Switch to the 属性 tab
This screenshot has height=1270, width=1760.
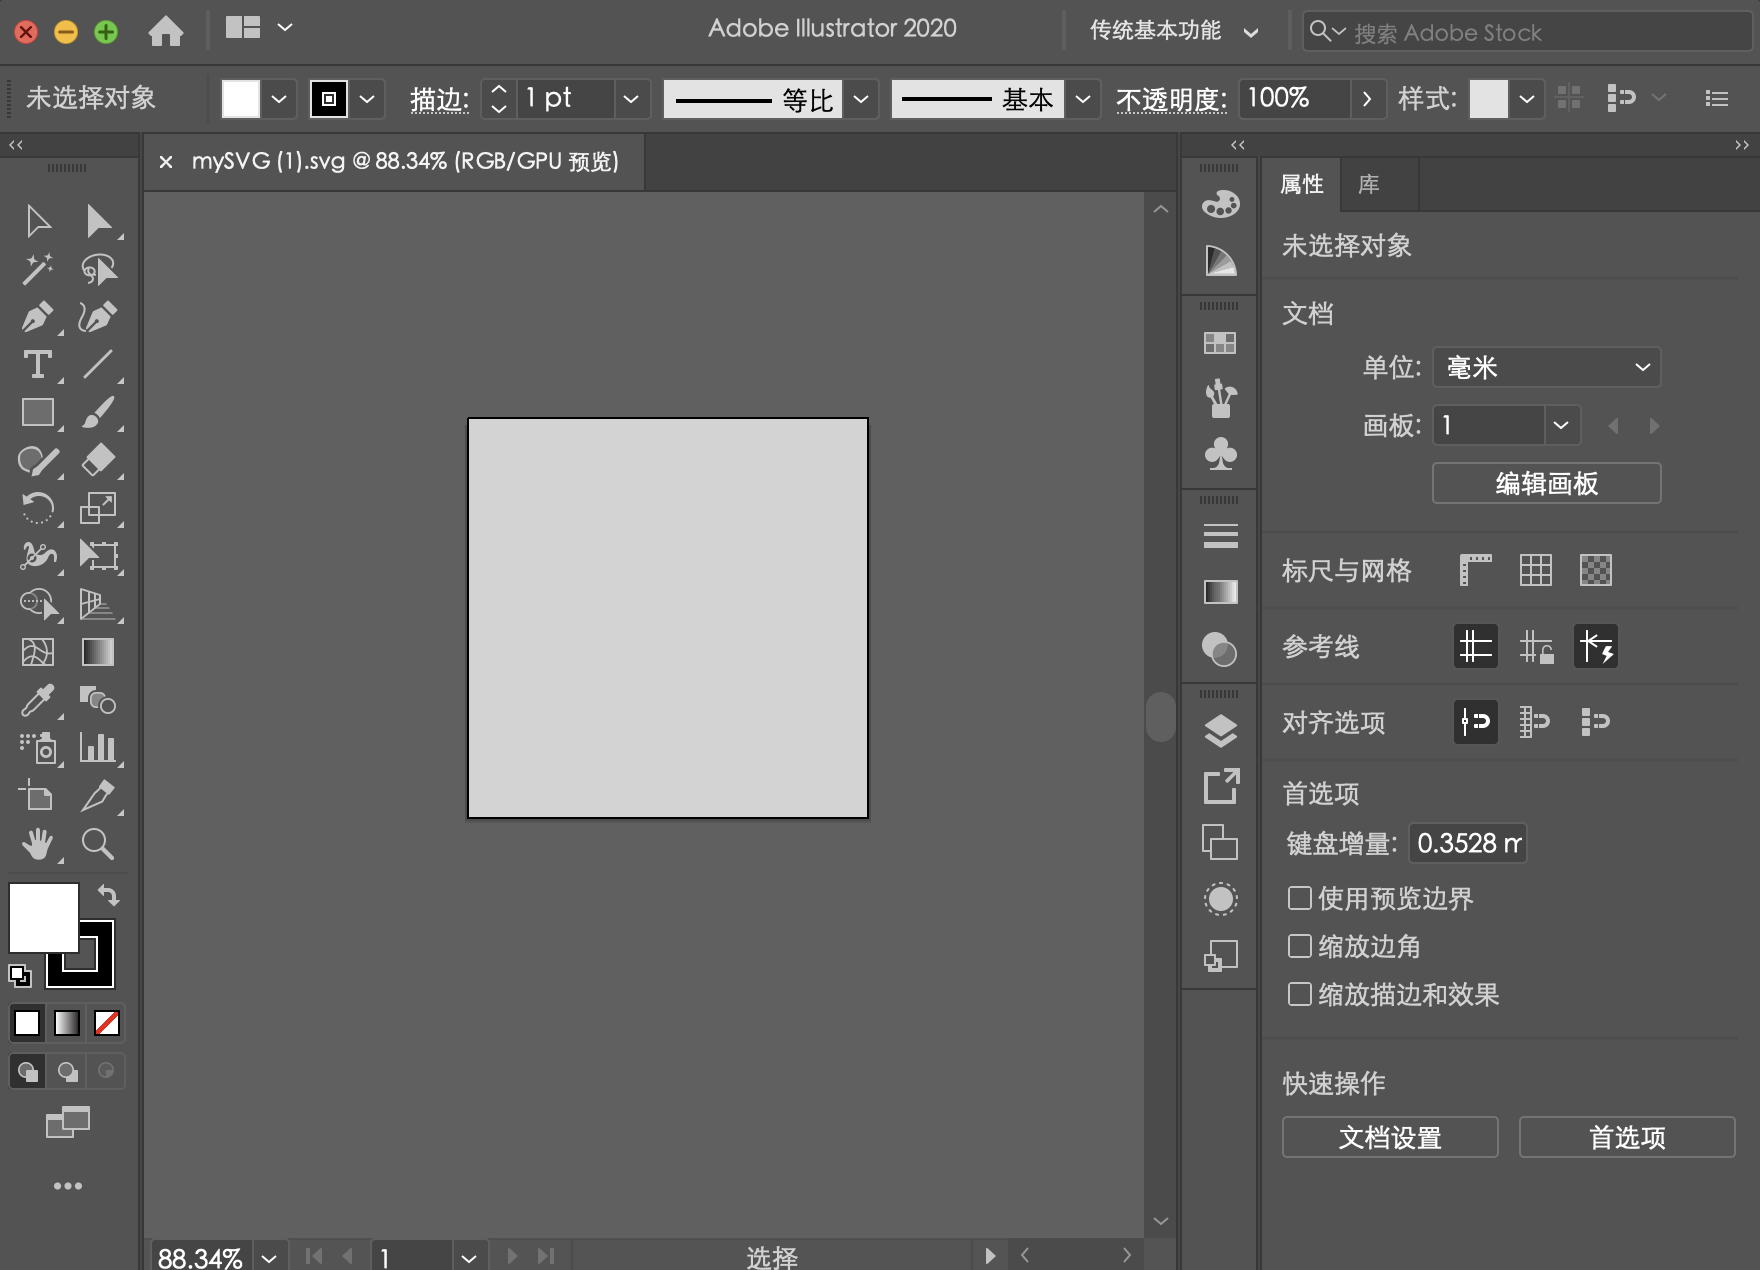[x=1301, y=184]
